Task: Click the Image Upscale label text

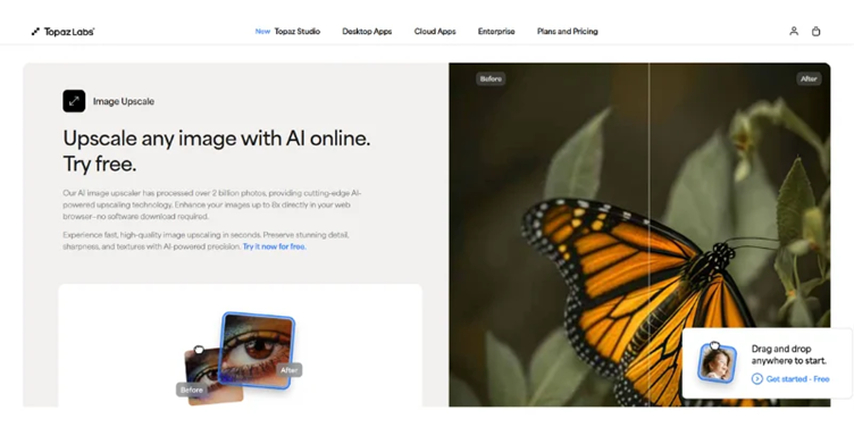Action: [x=124, y=101]
